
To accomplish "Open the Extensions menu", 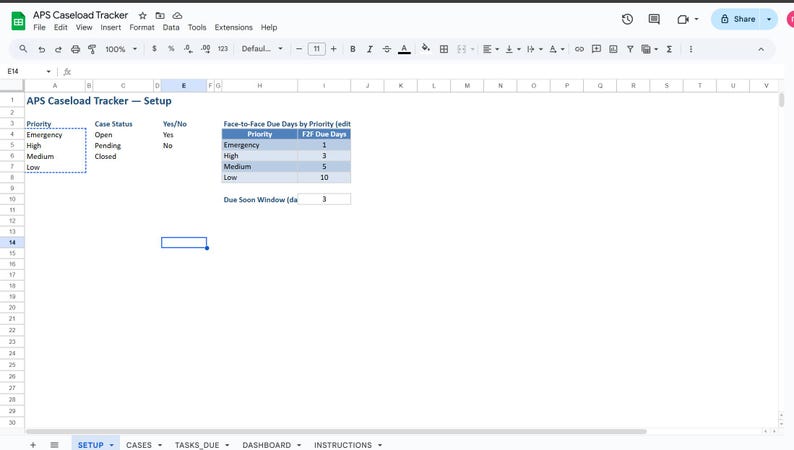I will 233,27.
